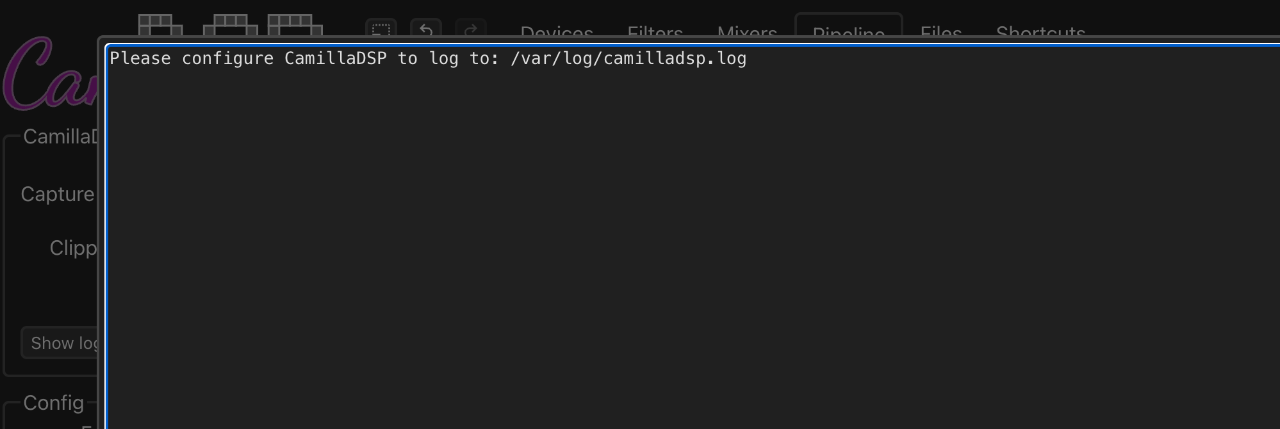1280x429 pixels.
Task: Click the /var/log/camilladsp.log path text
Action: [628, 58]
